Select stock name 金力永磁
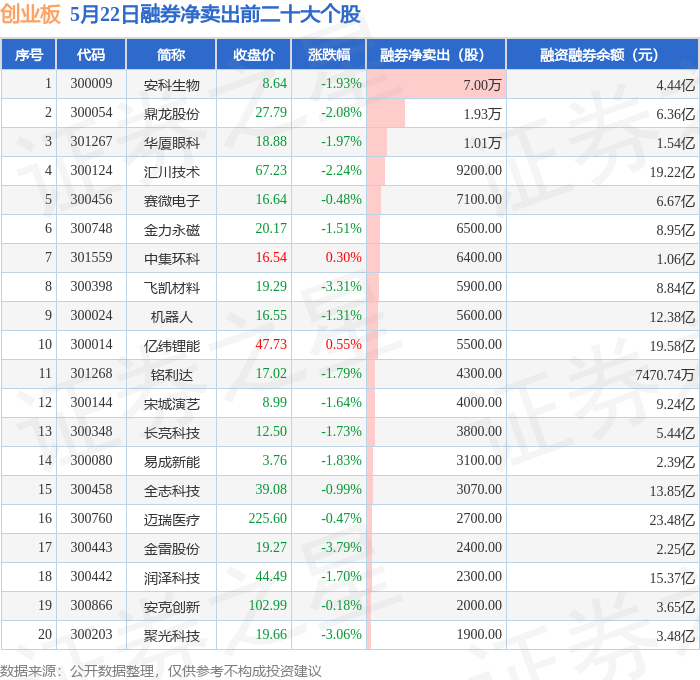700x680 pixels. point(171,230)
